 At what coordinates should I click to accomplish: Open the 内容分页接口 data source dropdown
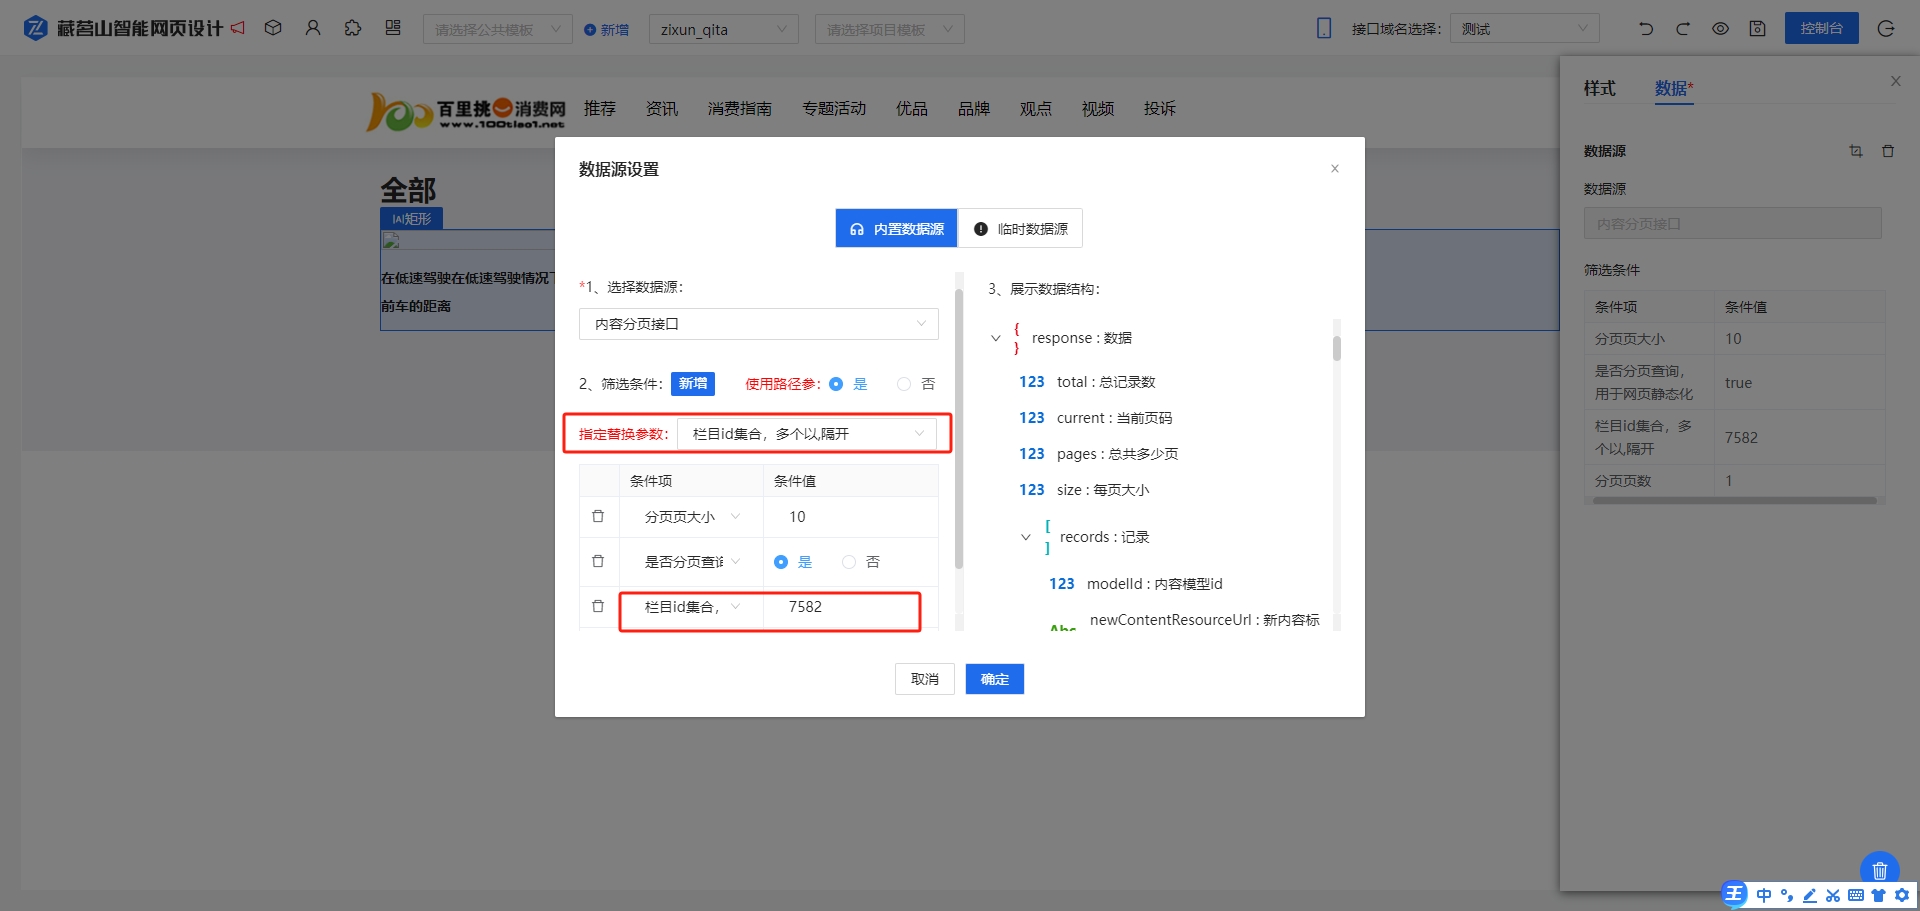pos(758,324)
